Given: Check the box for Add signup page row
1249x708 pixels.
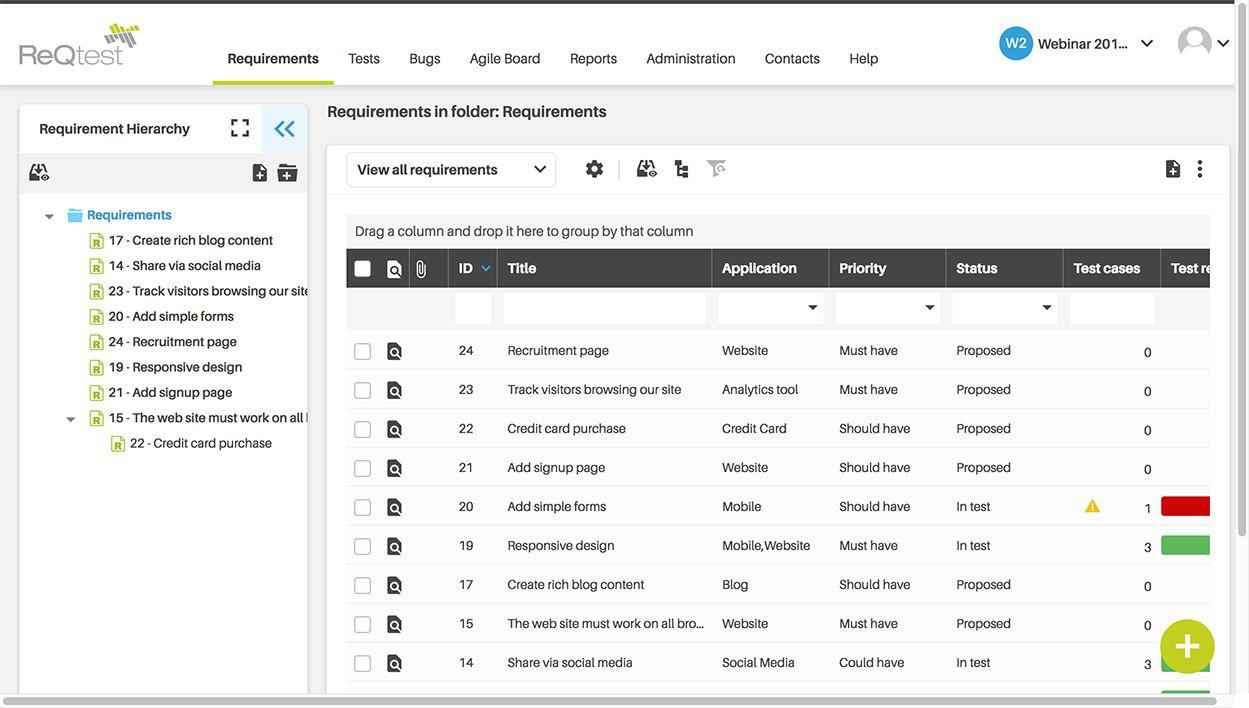Looking at the screenshot, I should pos(363,469).
